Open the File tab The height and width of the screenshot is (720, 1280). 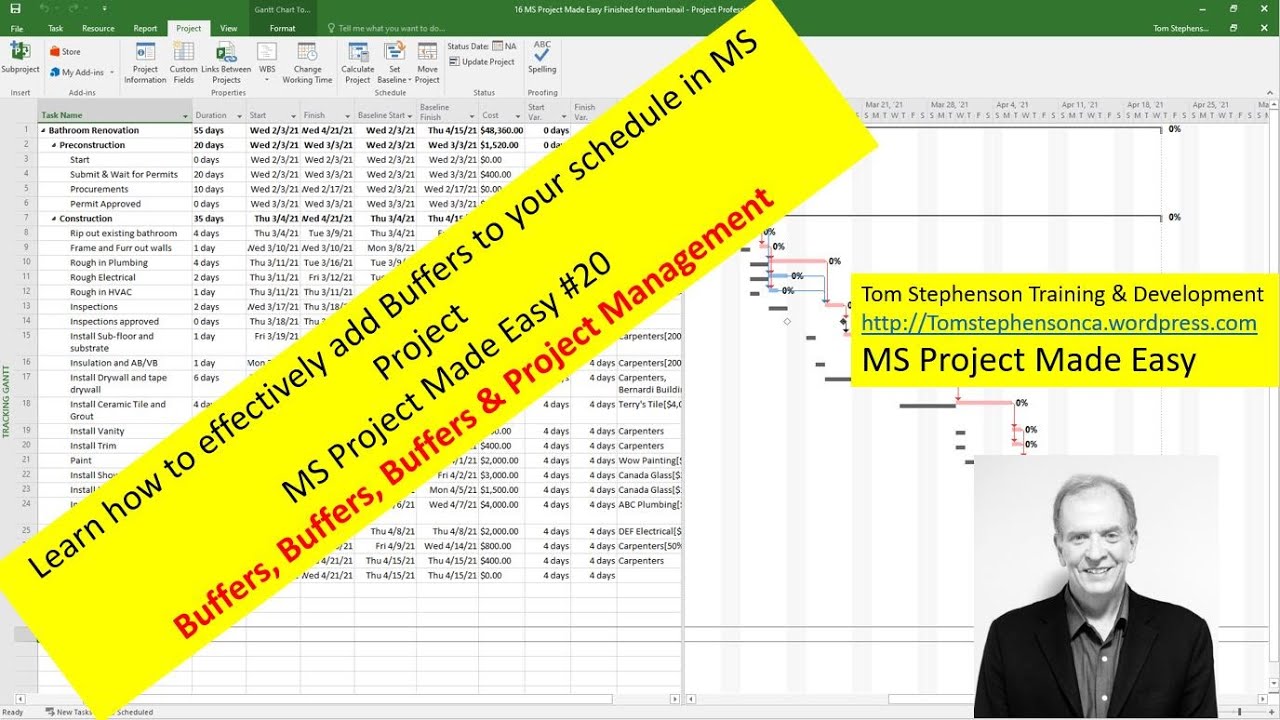tap(17, 28)
